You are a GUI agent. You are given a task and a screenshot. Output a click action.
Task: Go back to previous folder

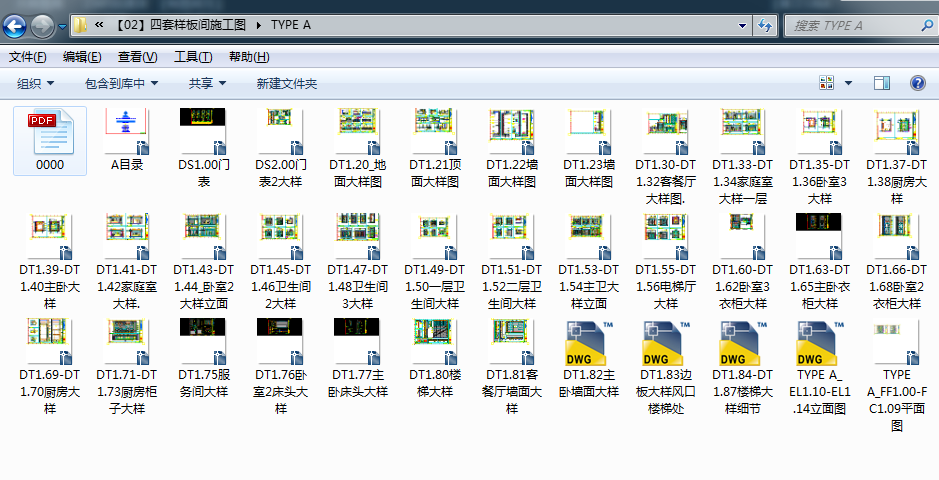pyautogui.click(x=14, y=26)
